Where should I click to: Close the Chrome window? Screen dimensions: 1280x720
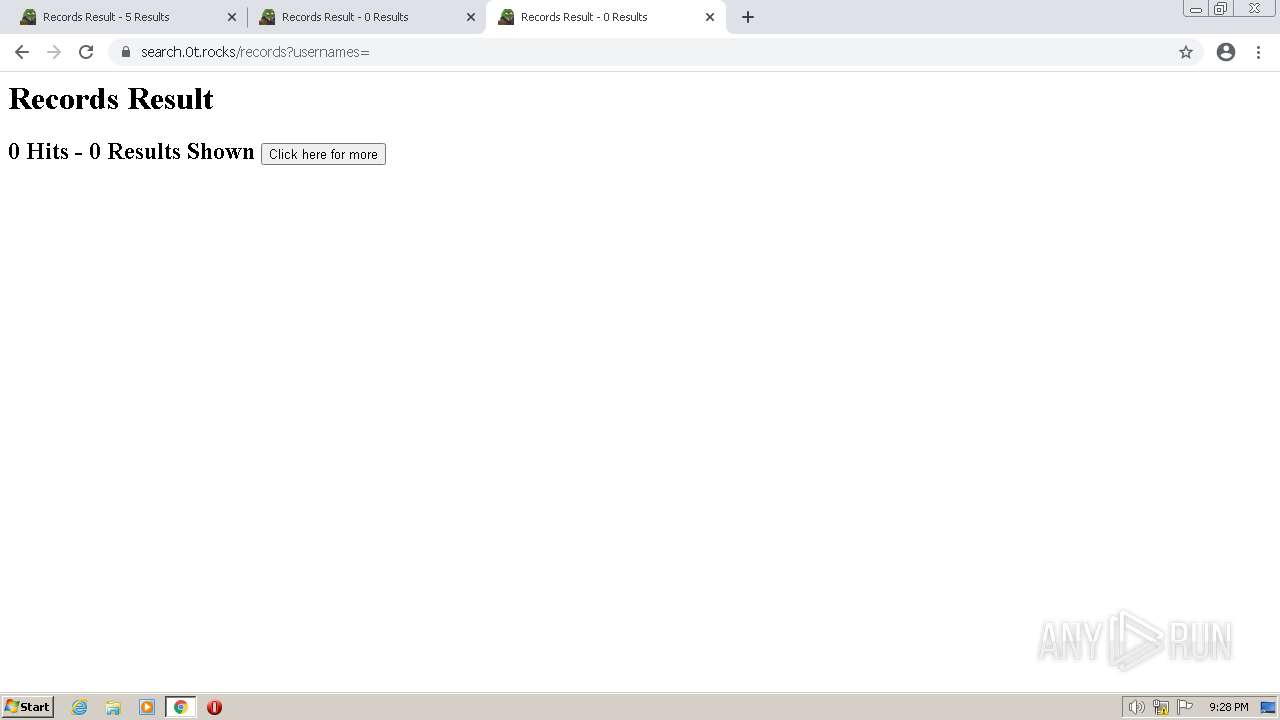point(1254,9)
